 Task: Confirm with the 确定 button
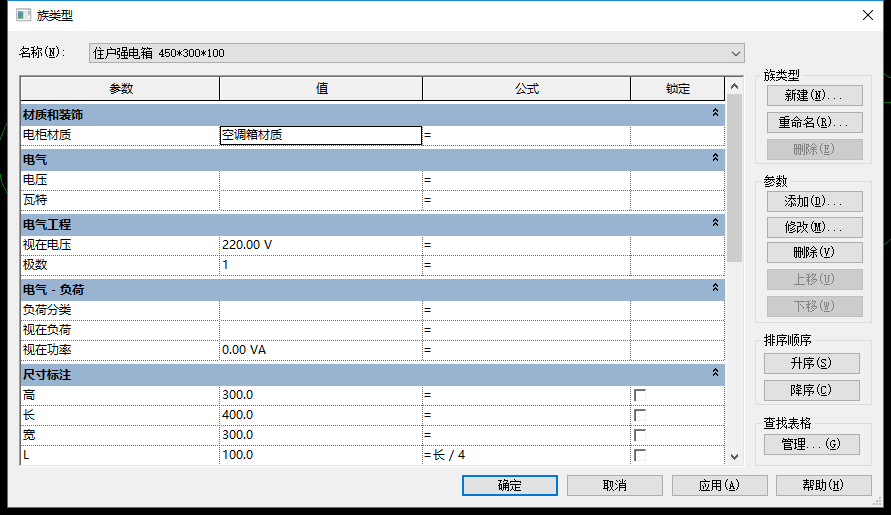(510, 485)
